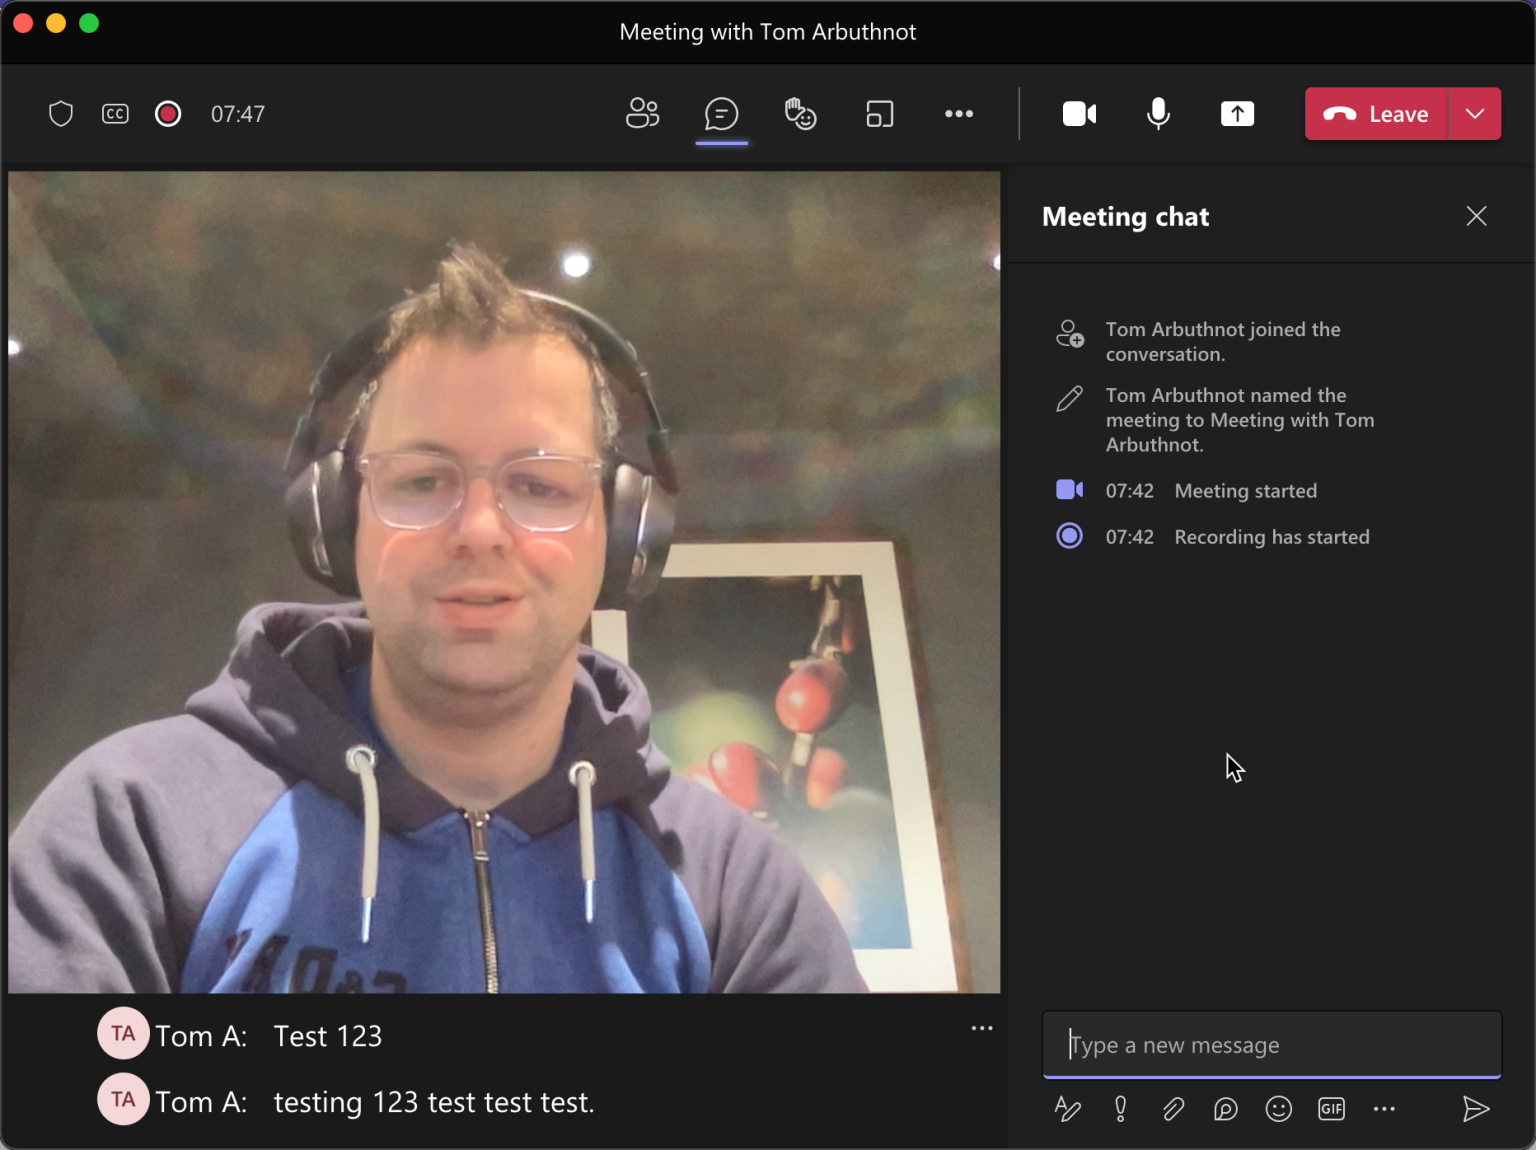Open the Participants list
The height and width of the screenshot is (1150, 1536).
pos(642,114)
